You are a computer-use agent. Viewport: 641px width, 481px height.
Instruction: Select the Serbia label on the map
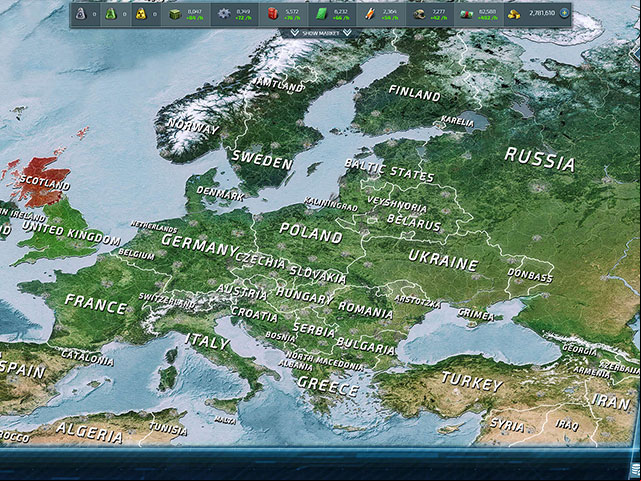click(314, 329)
